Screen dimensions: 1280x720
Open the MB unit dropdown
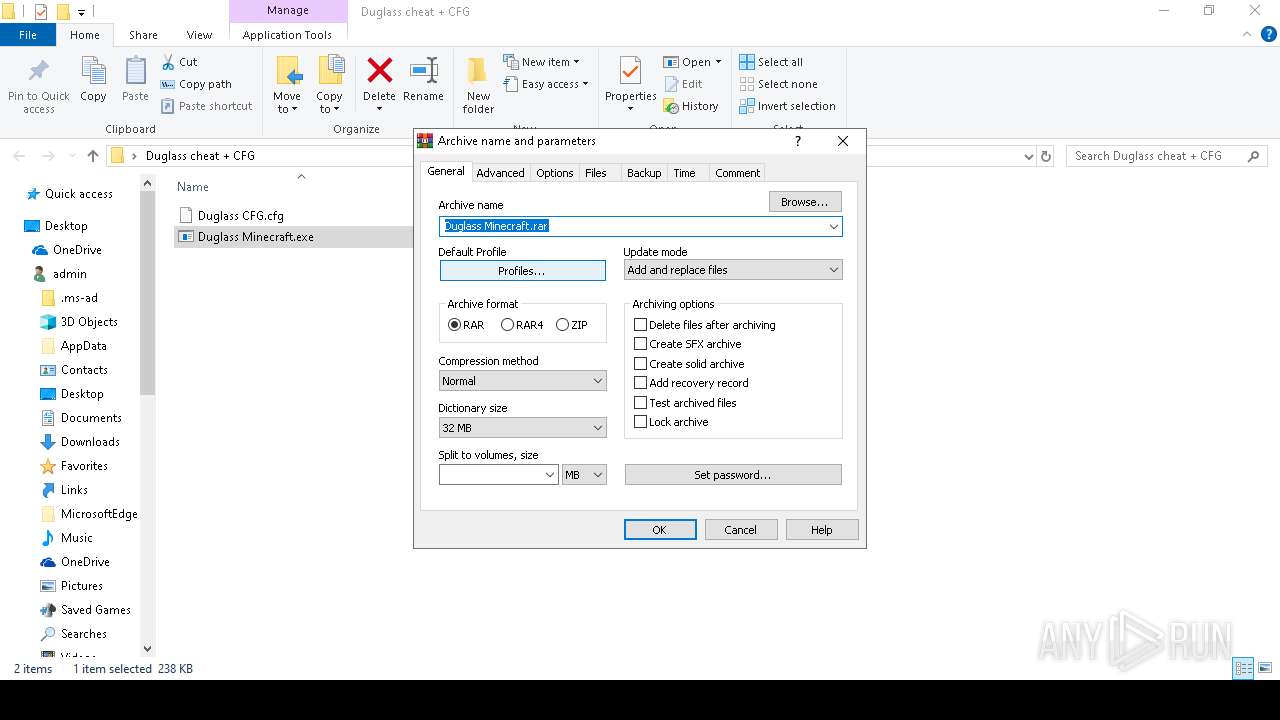tap(584, 475)
